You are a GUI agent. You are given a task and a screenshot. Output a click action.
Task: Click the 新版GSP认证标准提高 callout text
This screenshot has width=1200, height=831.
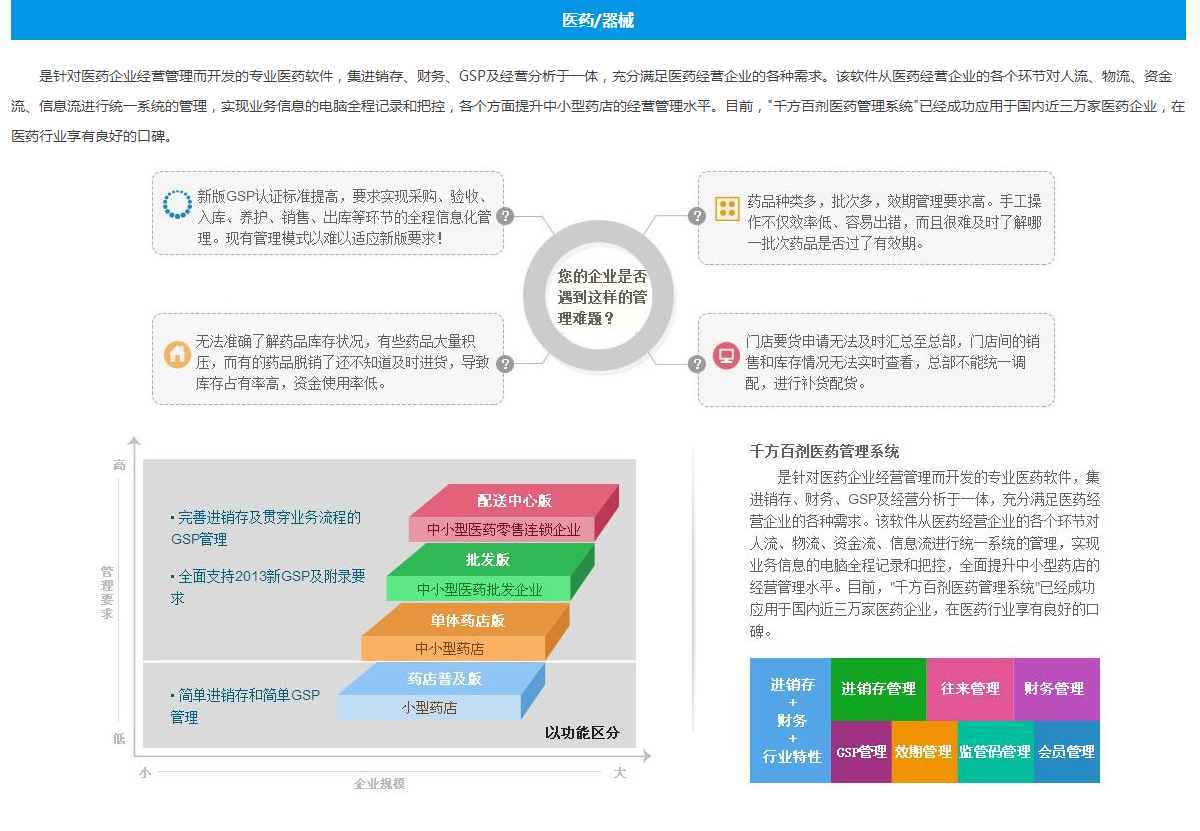click(344, 217)
